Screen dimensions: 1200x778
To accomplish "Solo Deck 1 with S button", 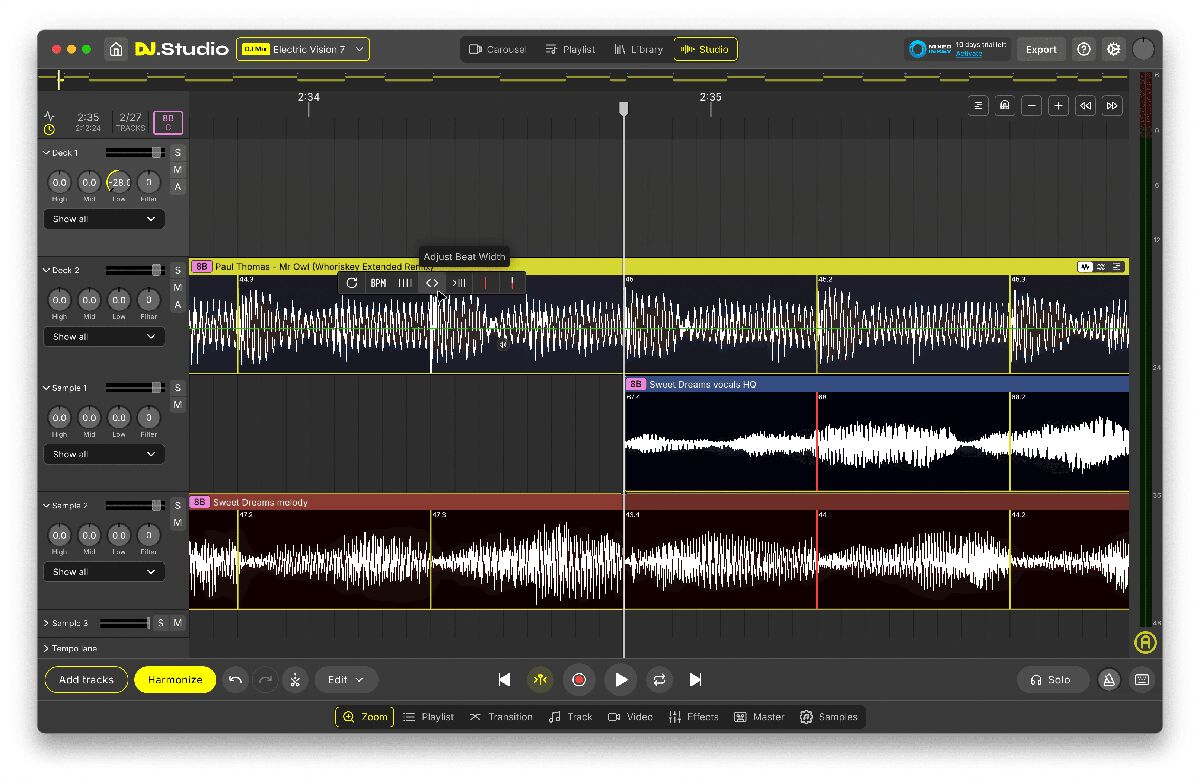I will point(177,152).
